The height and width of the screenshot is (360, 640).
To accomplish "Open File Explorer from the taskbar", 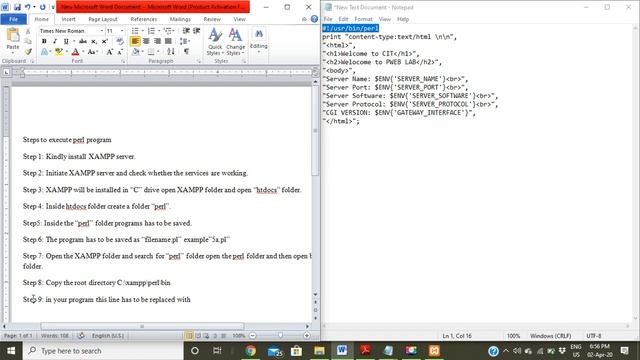I will pyautogui.click(x=319, y=351).
